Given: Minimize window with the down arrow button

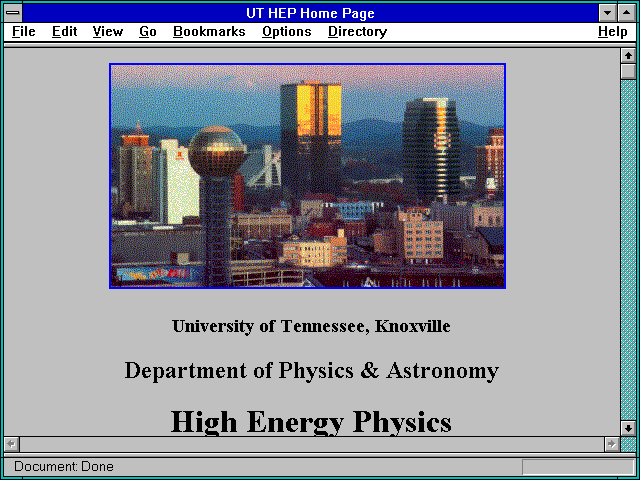Looking at the screenshot, I should tap(607, 13).
